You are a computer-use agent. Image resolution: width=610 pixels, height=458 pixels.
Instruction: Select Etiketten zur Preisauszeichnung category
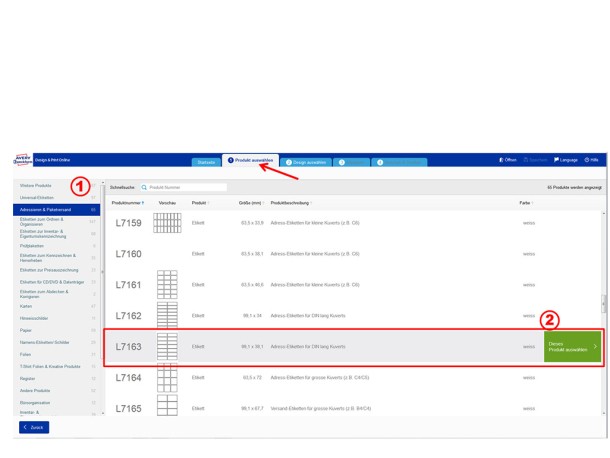56,270
